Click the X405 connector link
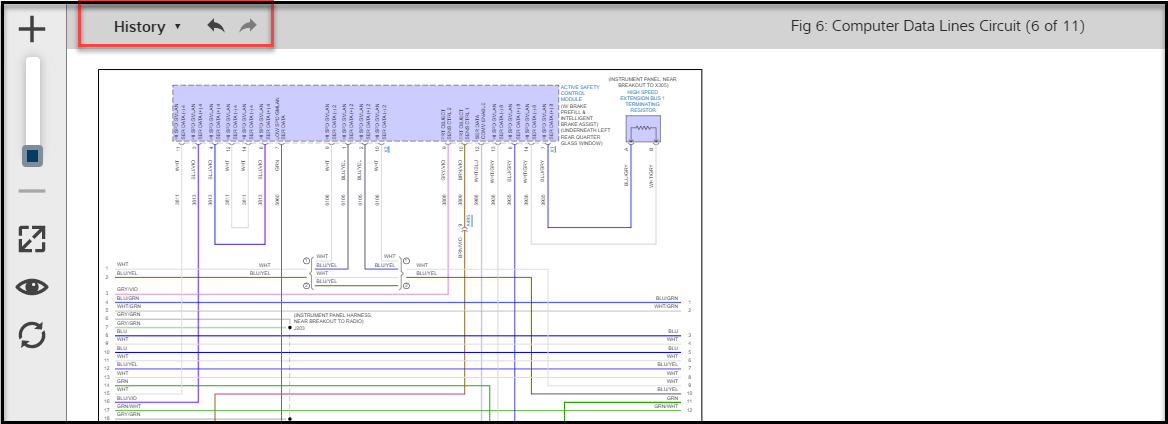1168x424 pixels. click(x=469, y=218)
